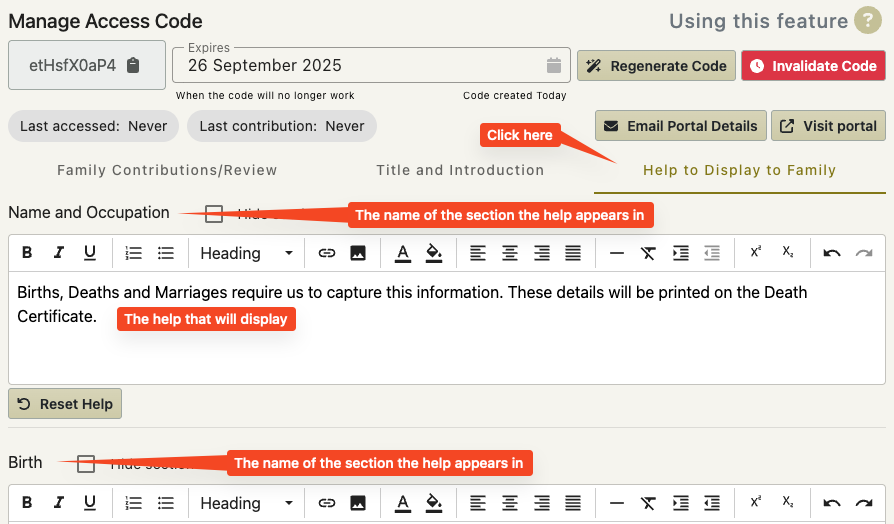Click Email Portal Details button
This screenshot has width=894, height=524.
click(x=681, y=125)
